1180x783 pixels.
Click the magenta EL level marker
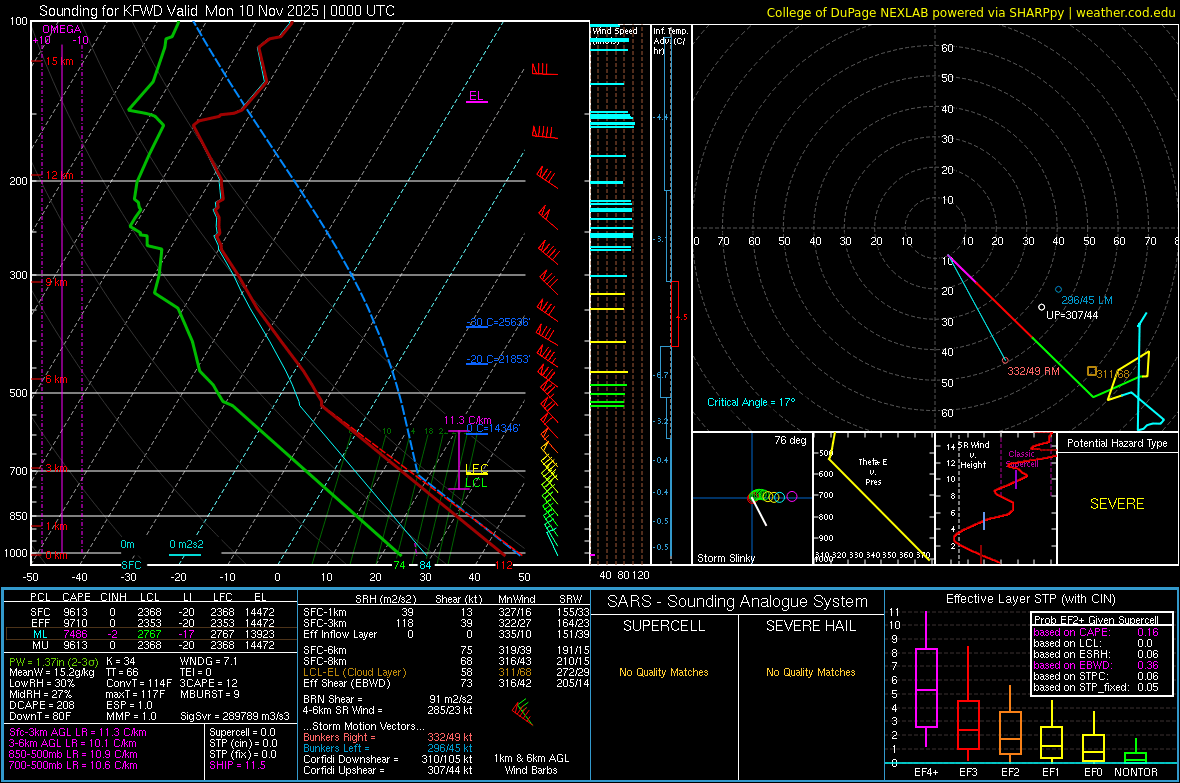click(476, 97)
